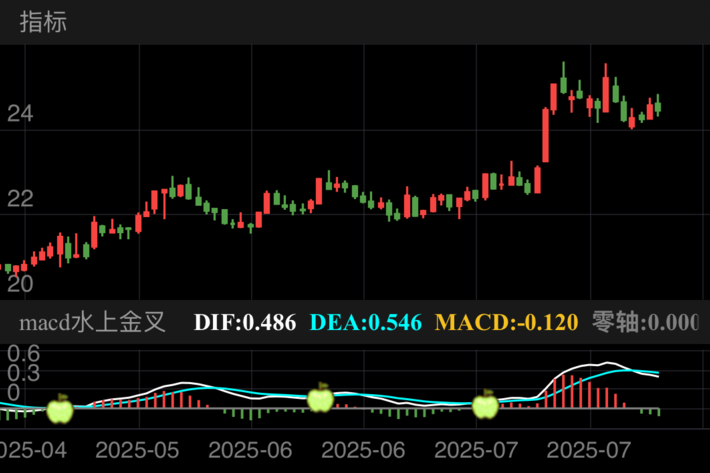The width and height of the screenshot is (710, 473).
Task: Click the leftmost green apple golden-cross marker
Action: (61, 409)
